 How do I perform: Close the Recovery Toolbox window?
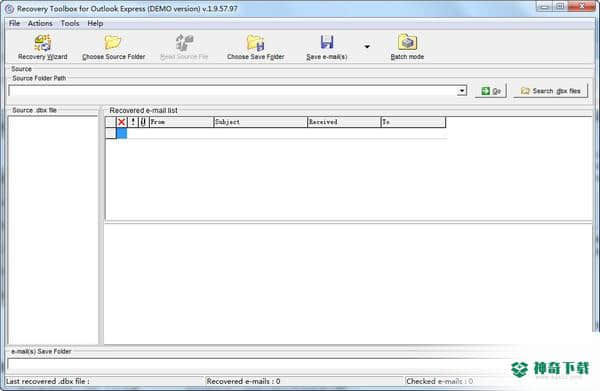(x=582, y=7)
